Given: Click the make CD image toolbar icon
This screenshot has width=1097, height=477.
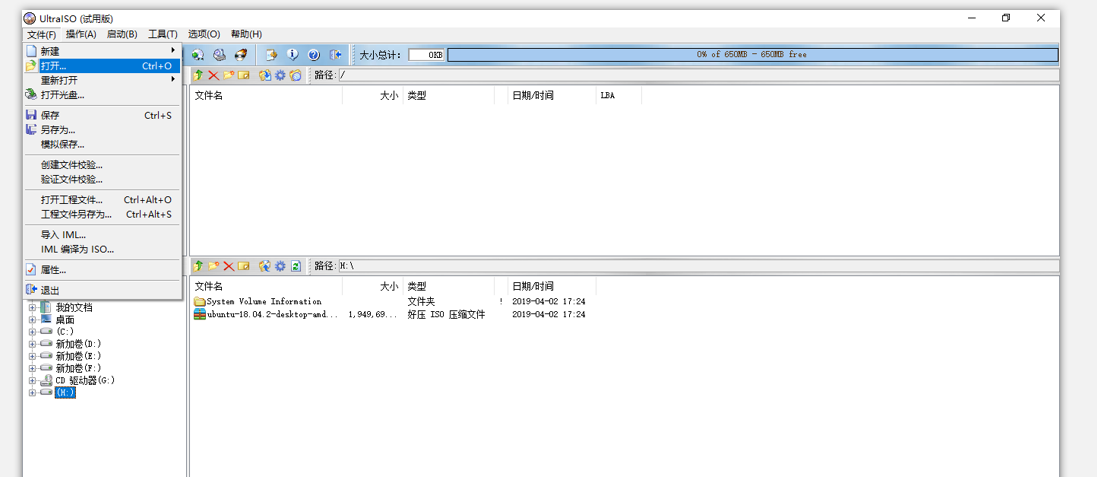Looking at the screenshot, I should click(198, 55).
